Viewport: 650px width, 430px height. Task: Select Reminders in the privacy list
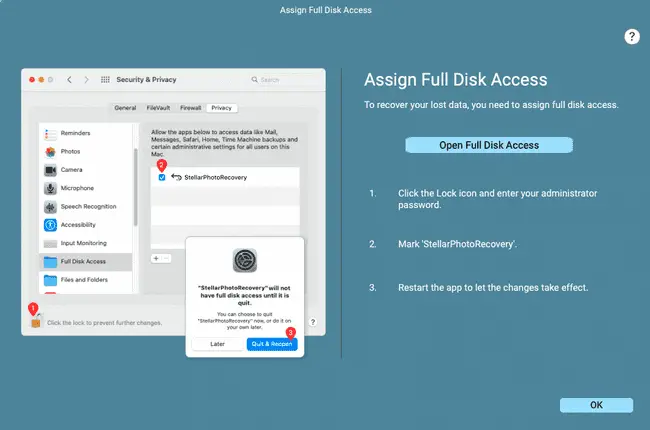[86, 133]
